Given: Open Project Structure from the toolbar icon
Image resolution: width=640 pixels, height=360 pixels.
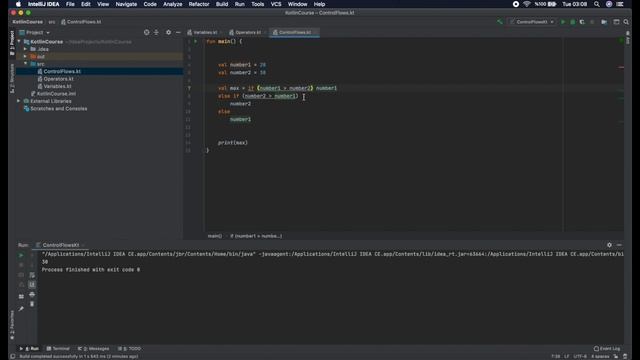Looking at the screenshot, I should tap(604, 22).
